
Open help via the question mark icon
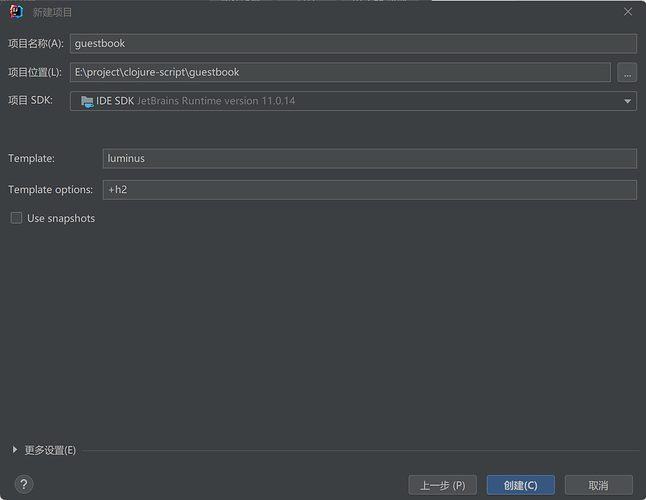pyautogui.click(x=24, y=484)
